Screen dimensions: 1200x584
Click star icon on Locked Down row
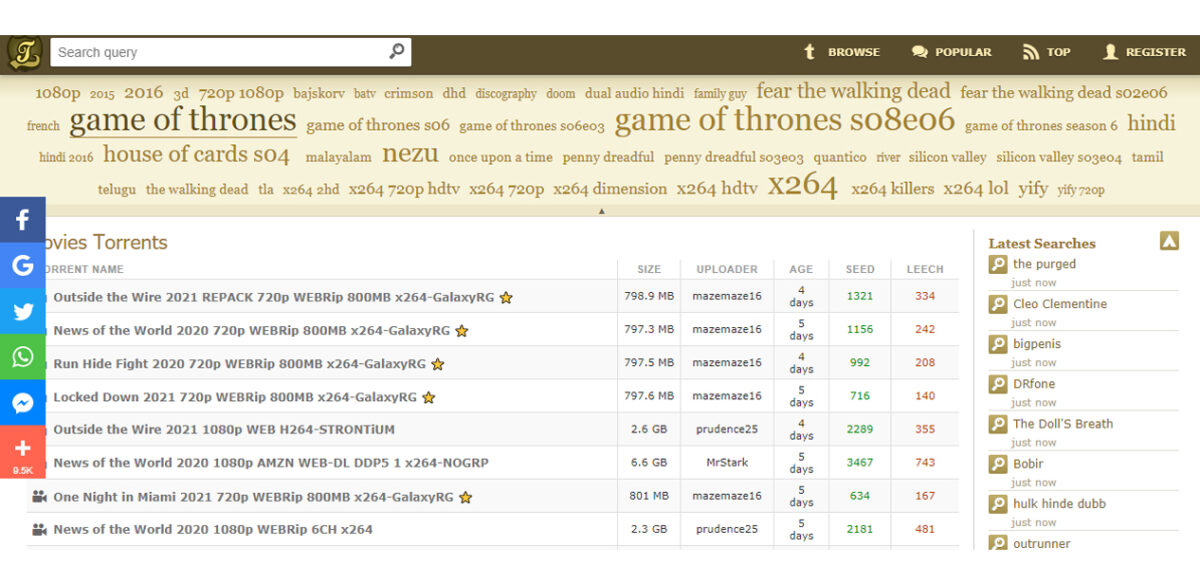428,397
